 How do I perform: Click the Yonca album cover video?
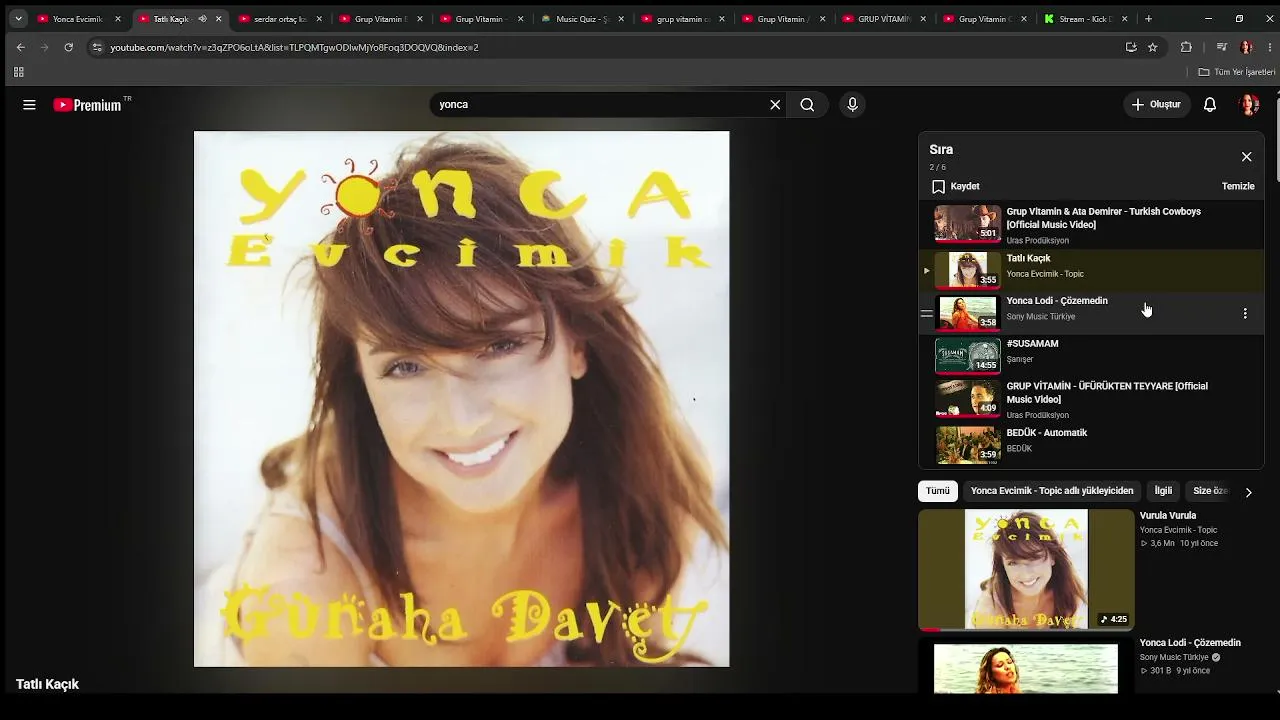(x=462, y=399)
